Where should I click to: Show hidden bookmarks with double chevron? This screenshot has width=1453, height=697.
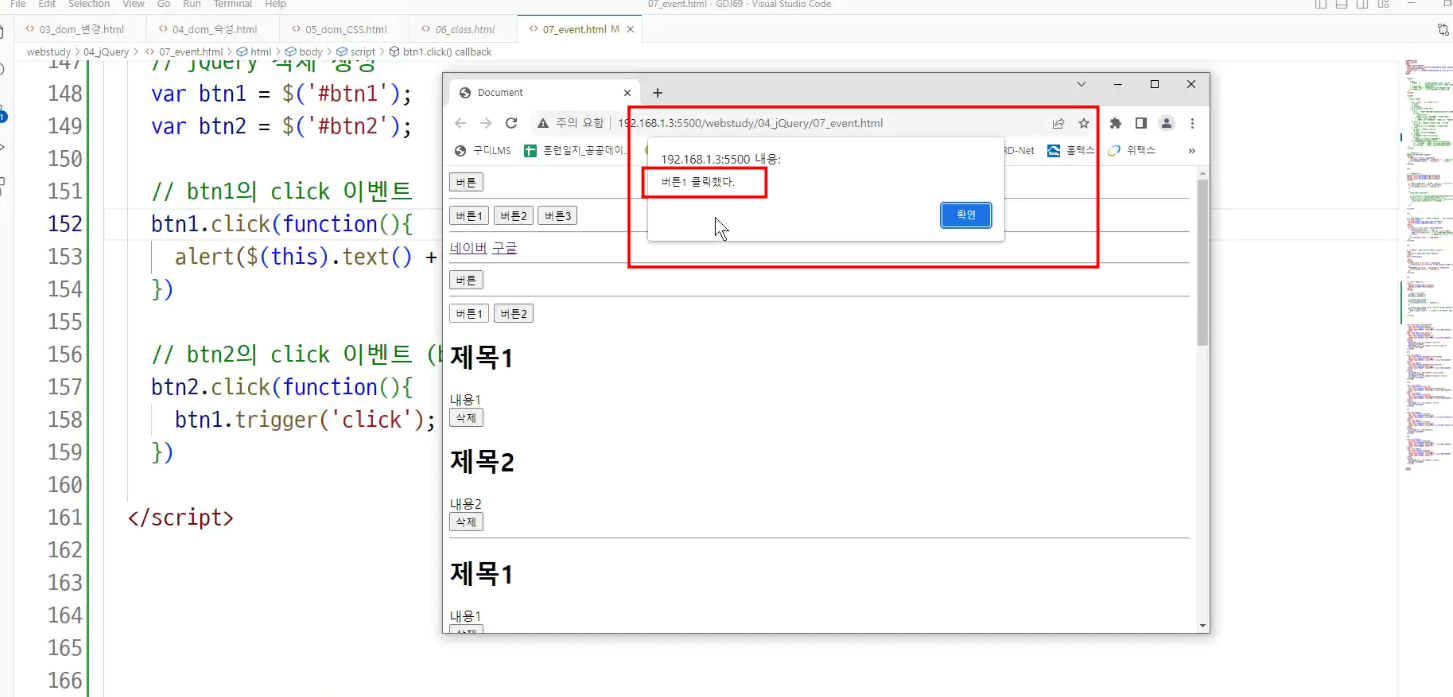tap(1192, 151)
